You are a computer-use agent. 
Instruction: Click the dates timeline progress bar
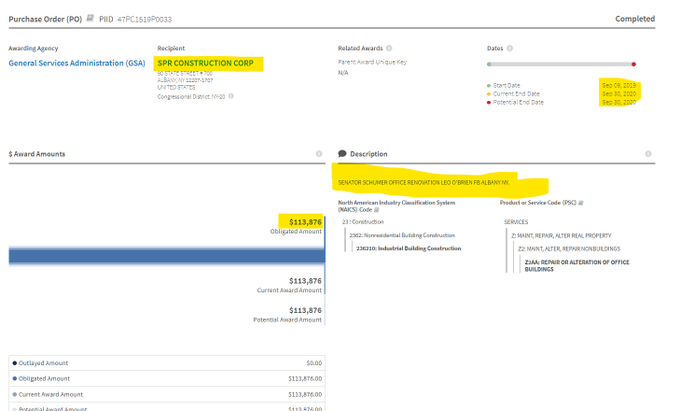pyautogui.click(x=560, y=64)
